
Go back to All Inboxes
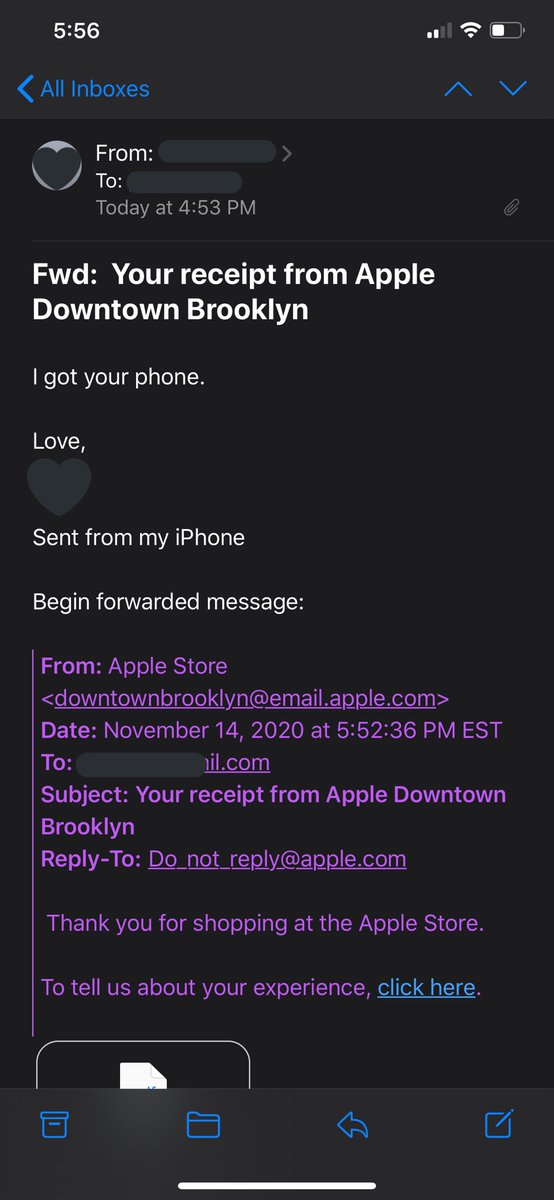83,89
